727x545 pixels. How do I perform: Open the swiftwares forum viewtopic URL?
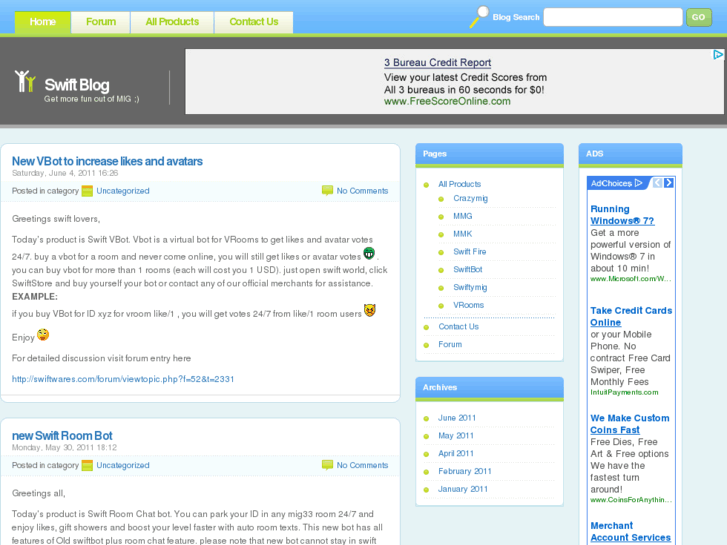click(123, 379)
